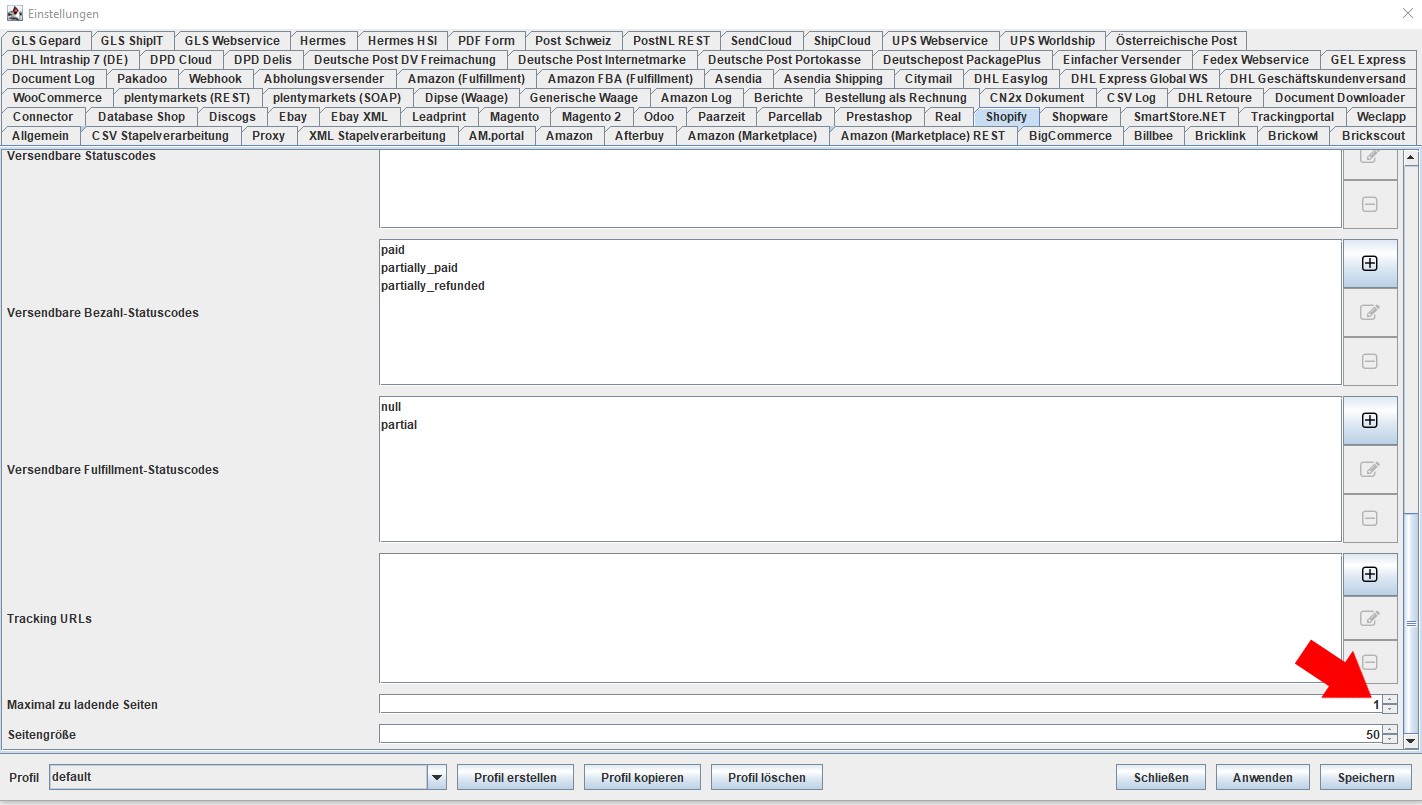
Task: Remove the selected Versendbare Statuscodes entry
Action: coord(1370,204)
